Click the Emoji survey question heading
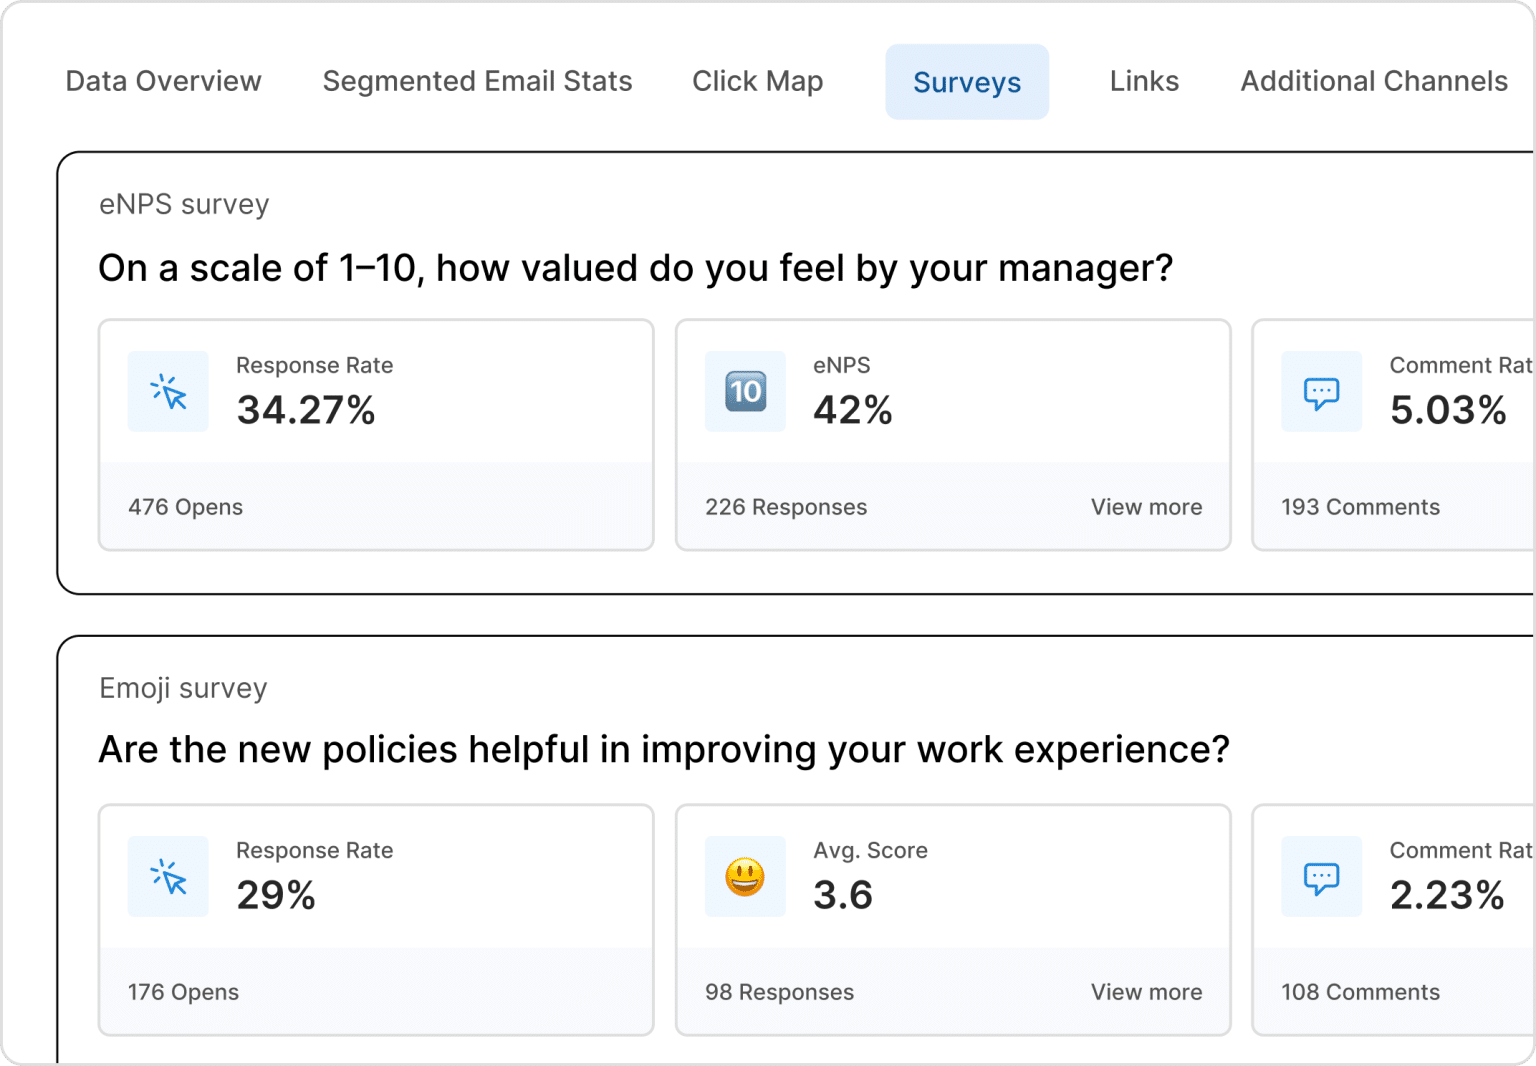Image resolution: width=1536 pixels, height=1066 pixels. (x=664, y=749)
